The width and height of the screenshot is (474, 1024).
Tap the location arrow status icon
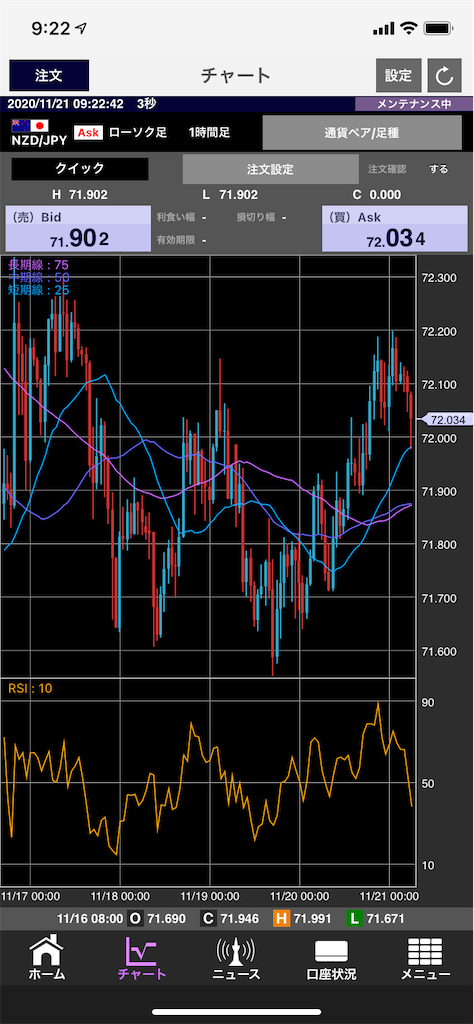point(81,28)
